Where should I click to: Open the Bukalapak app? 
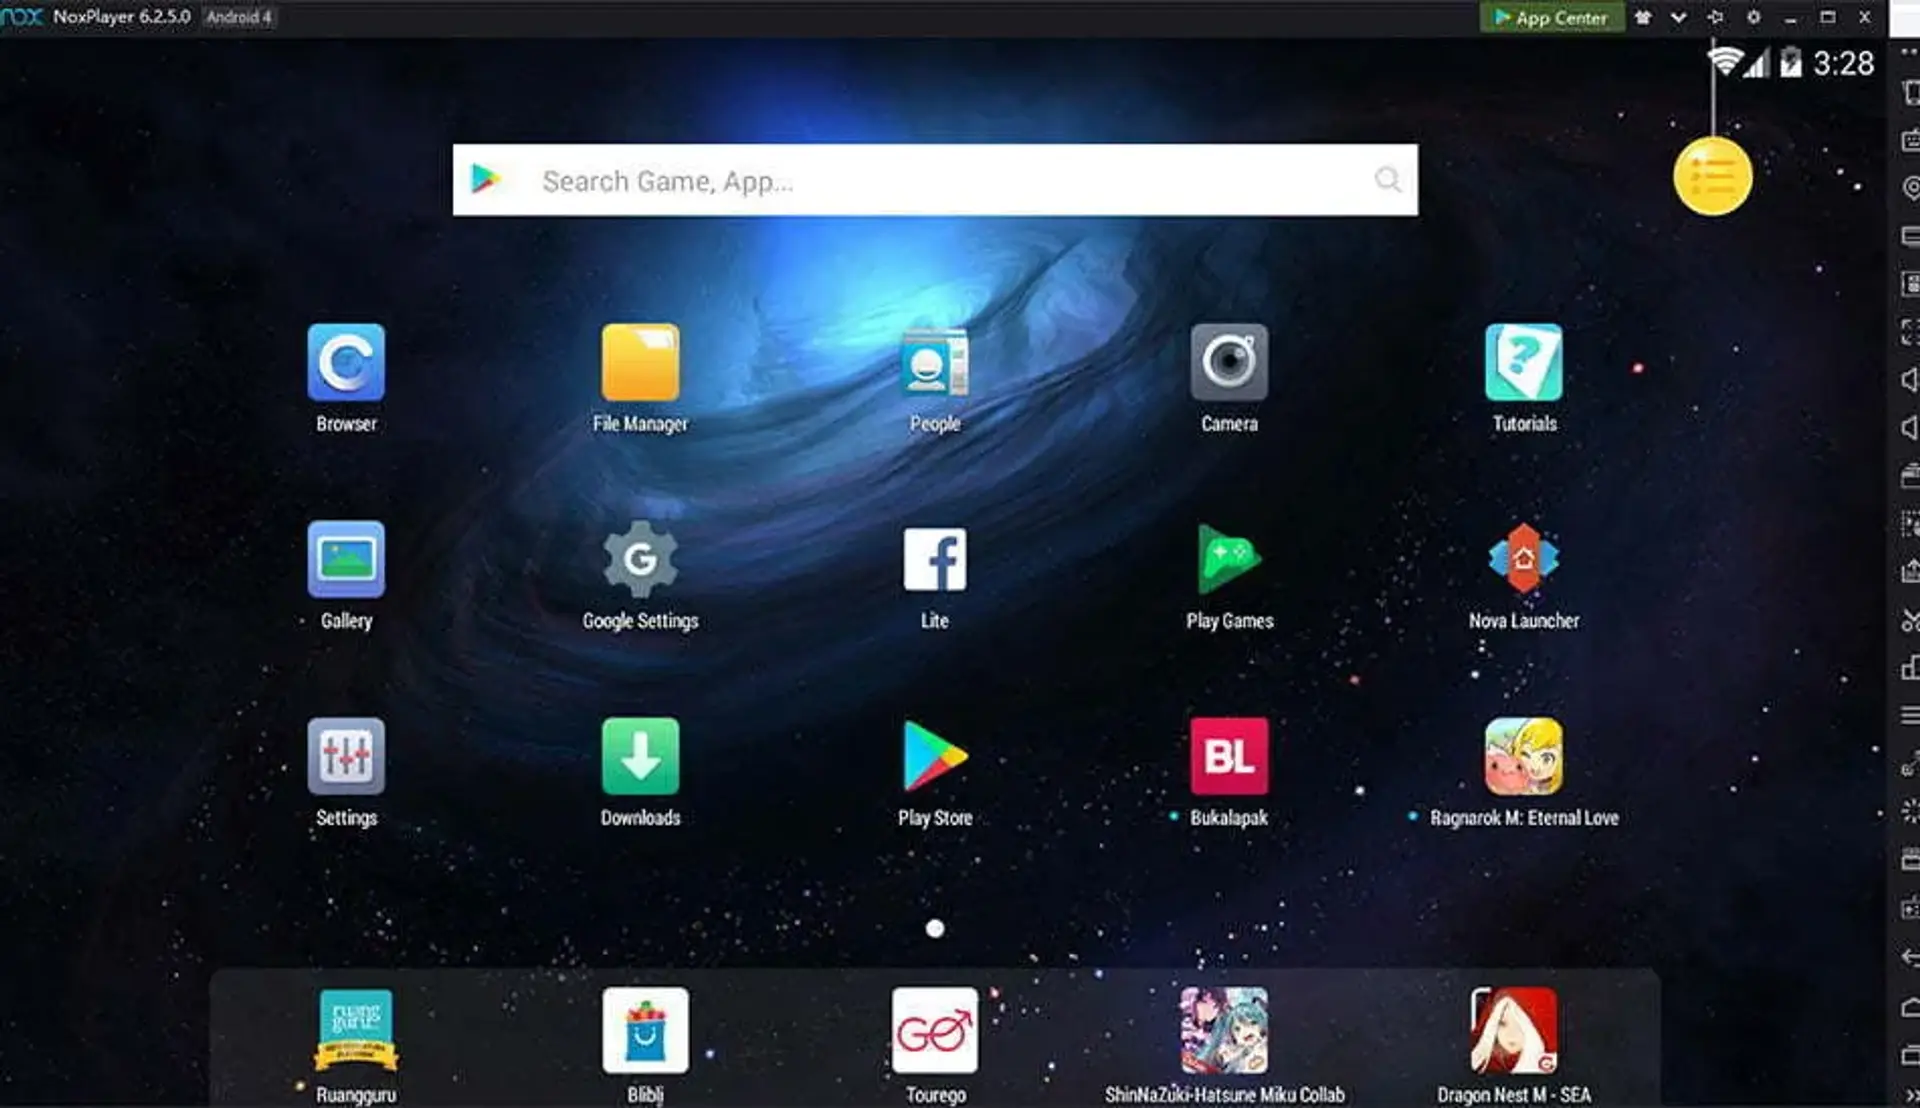click(1229, 756)
